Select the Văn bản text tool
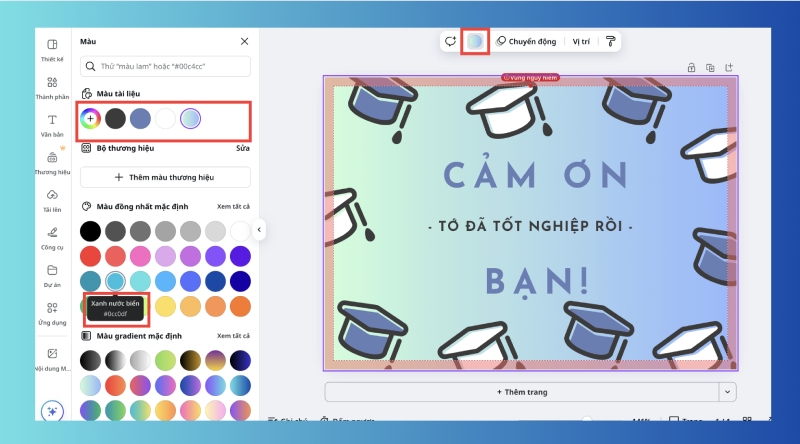The width and height of the screenshot is (800, 444). point(51,124)
